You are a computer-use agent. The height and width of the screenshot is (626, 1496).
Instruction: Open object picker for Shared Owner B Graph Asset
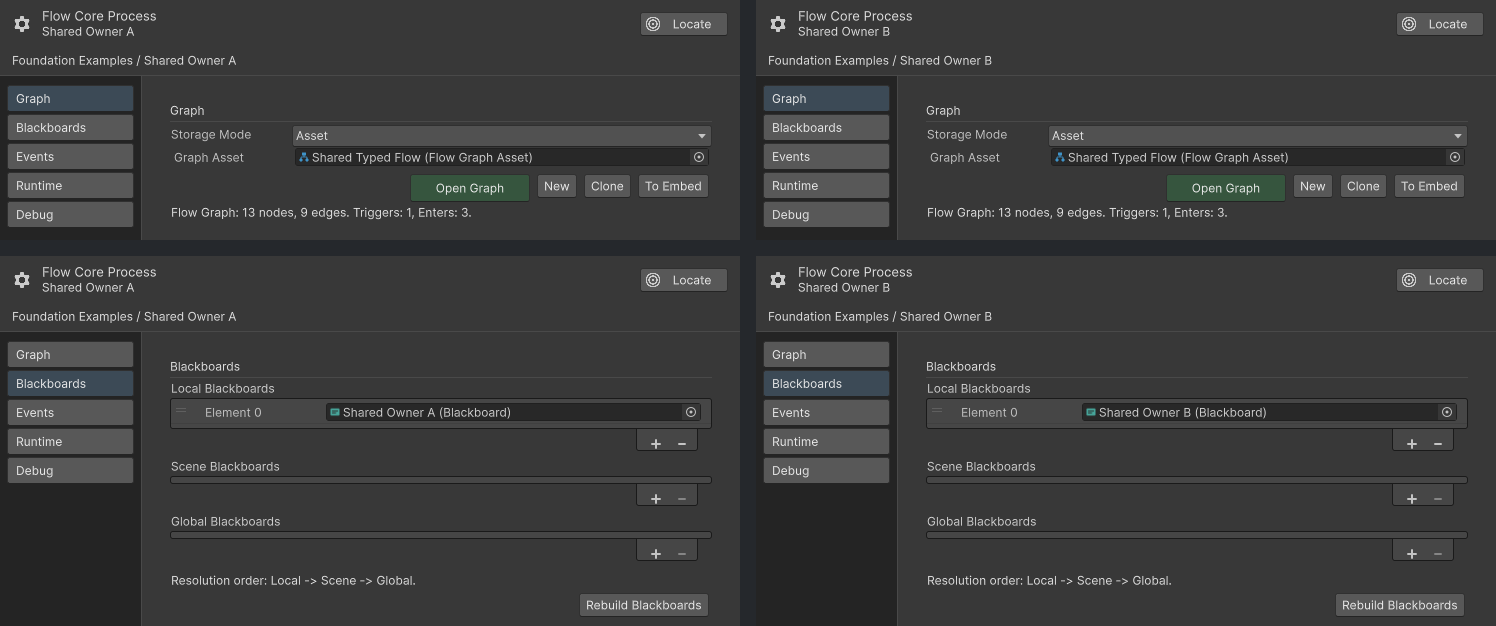(x=1455, y=157)
